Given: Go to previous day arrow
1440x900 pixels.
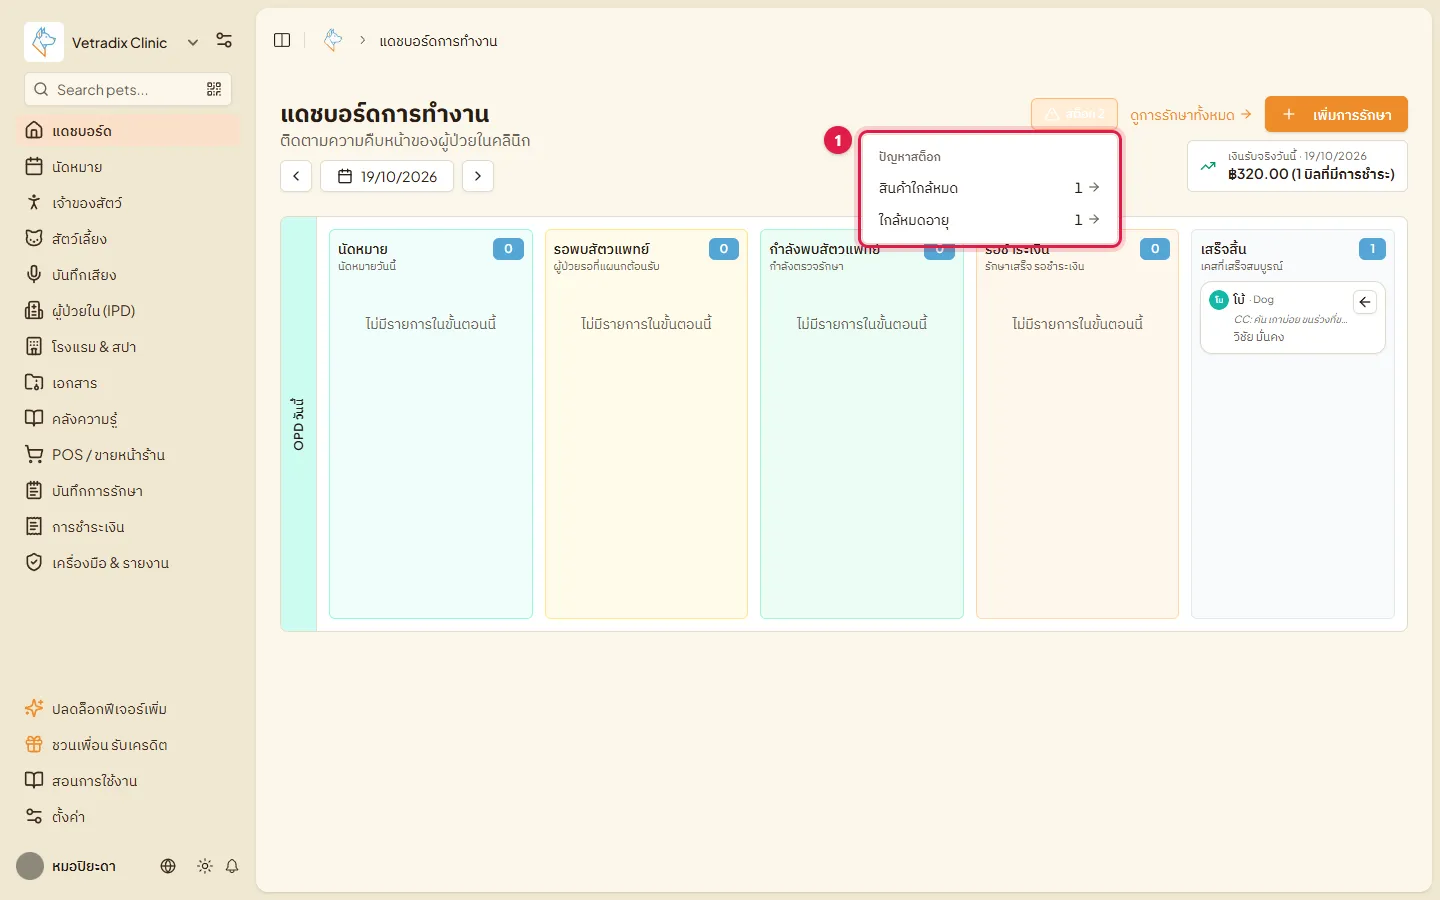Looking at the screenshot, I should pos(296,176).
